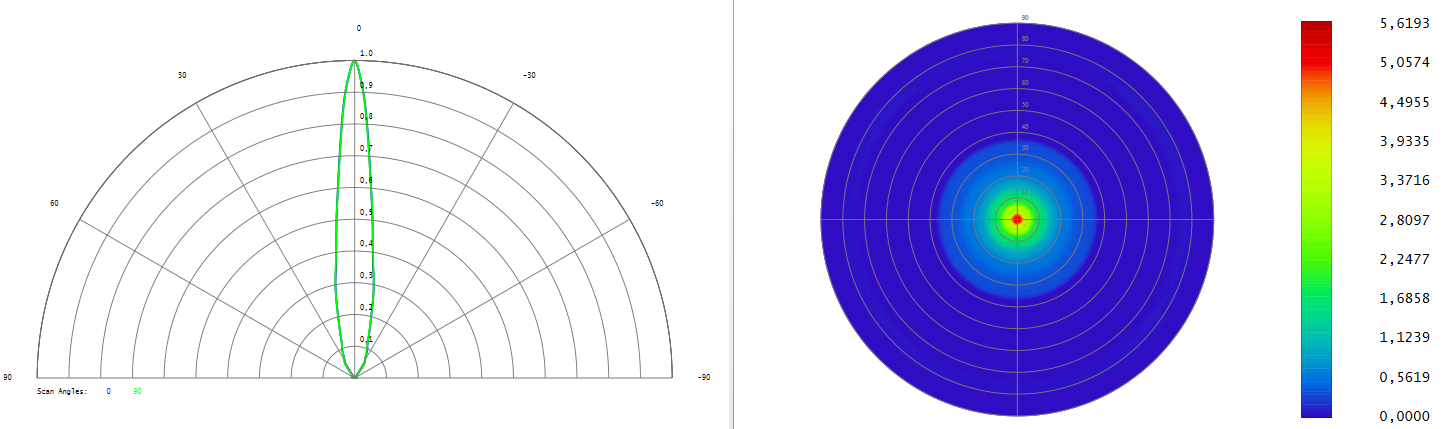
Task: Click the 2,8097 color scale value
Action: [x=1405, y=219]
